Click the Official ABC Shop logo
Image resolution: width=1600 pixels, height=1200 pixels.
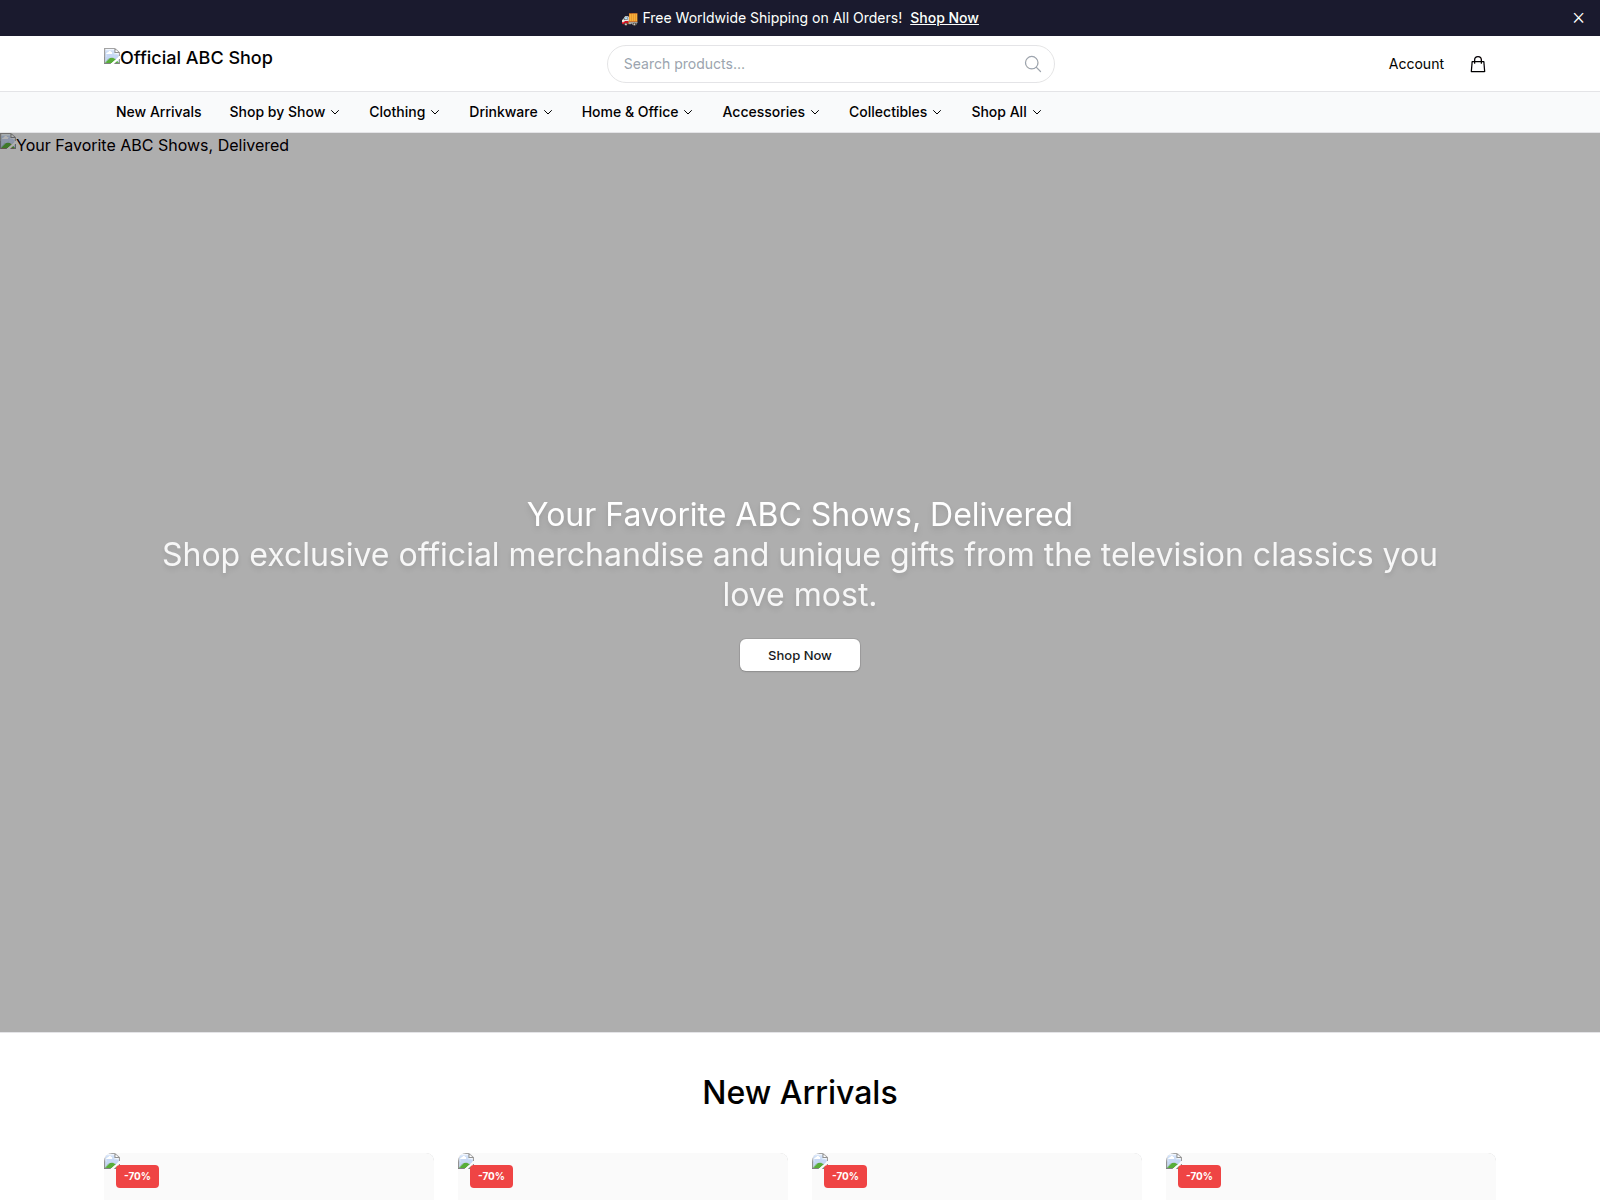pos(188,58)
